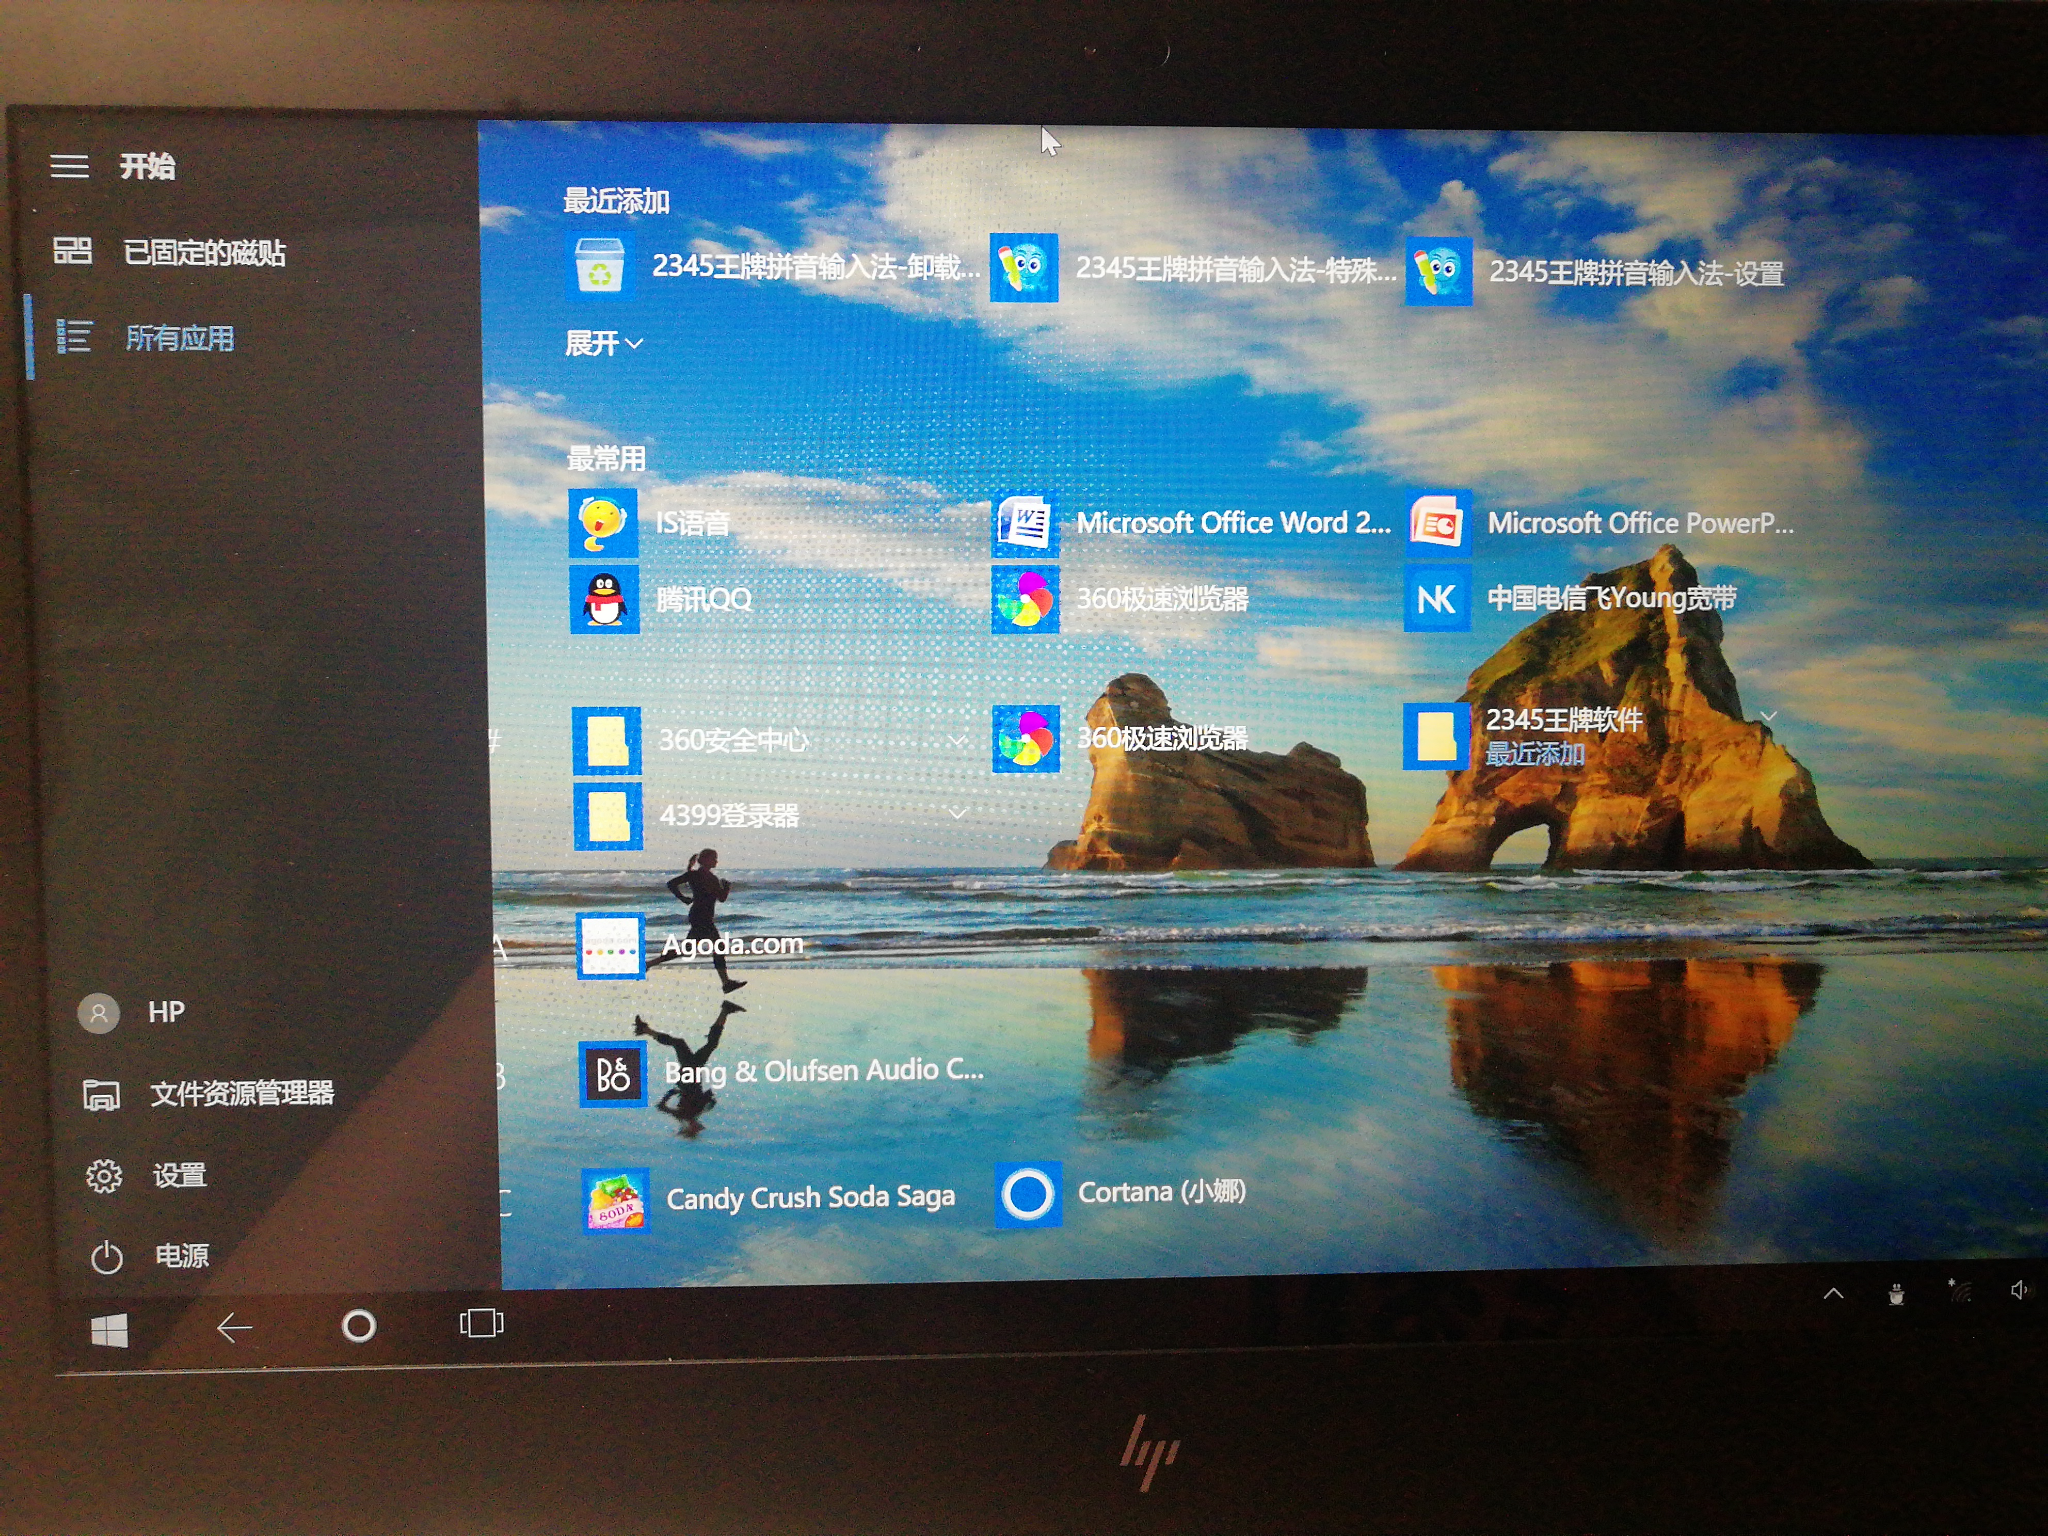Open Cortana (小娜)
Screen dimensions: 2048x1536
point(1121,1193)
